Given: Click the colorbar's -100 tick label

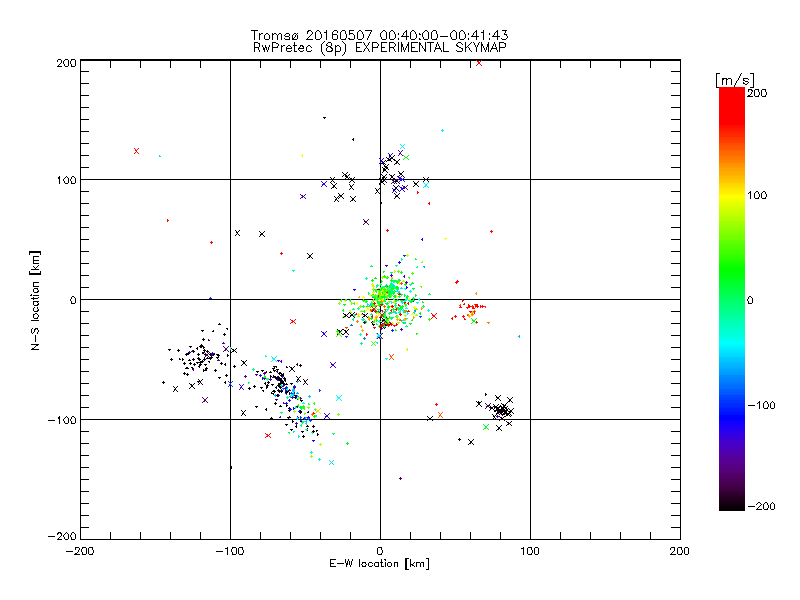Looking at the screenshot, I should 761,405.
